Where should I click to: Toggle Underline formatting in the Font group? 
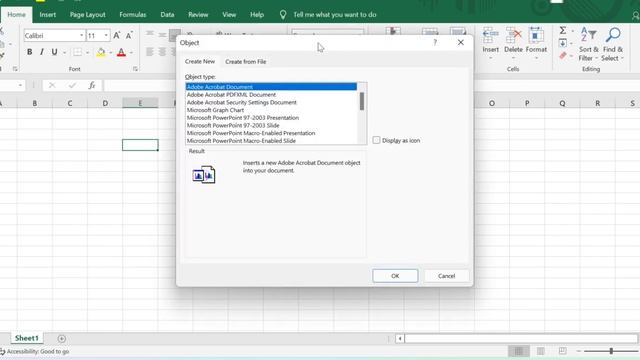pos(54,52)
